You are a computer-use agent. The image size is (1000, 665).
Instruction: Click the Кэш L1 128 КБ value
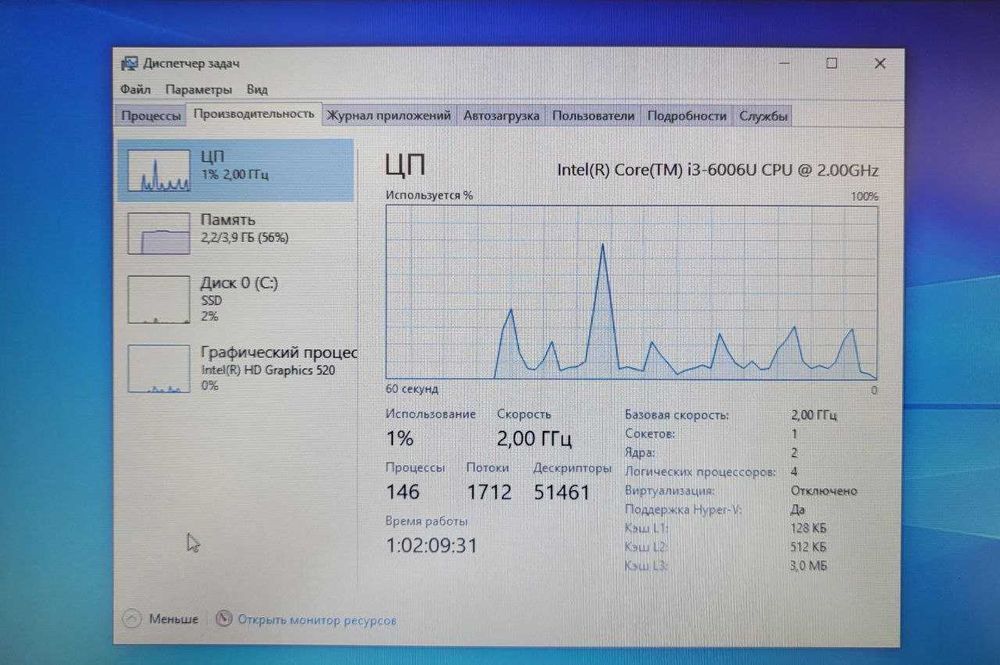pos(808,528)
